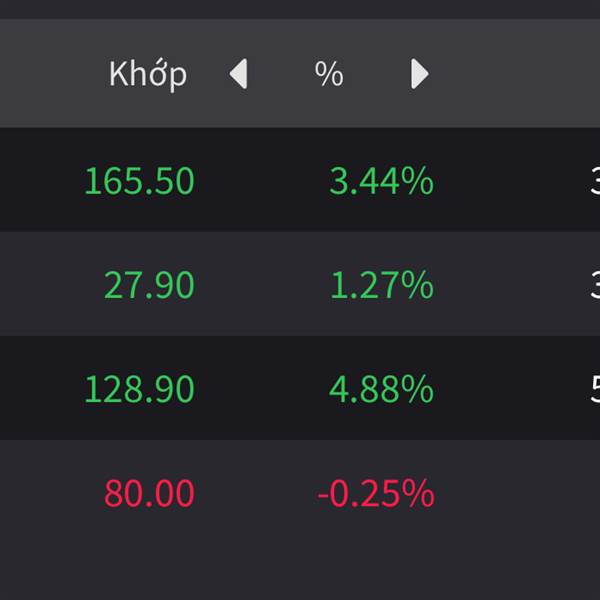Select the 1.27% percent cell
This screenshot has width=600, height=600.
tap(381, 285)
